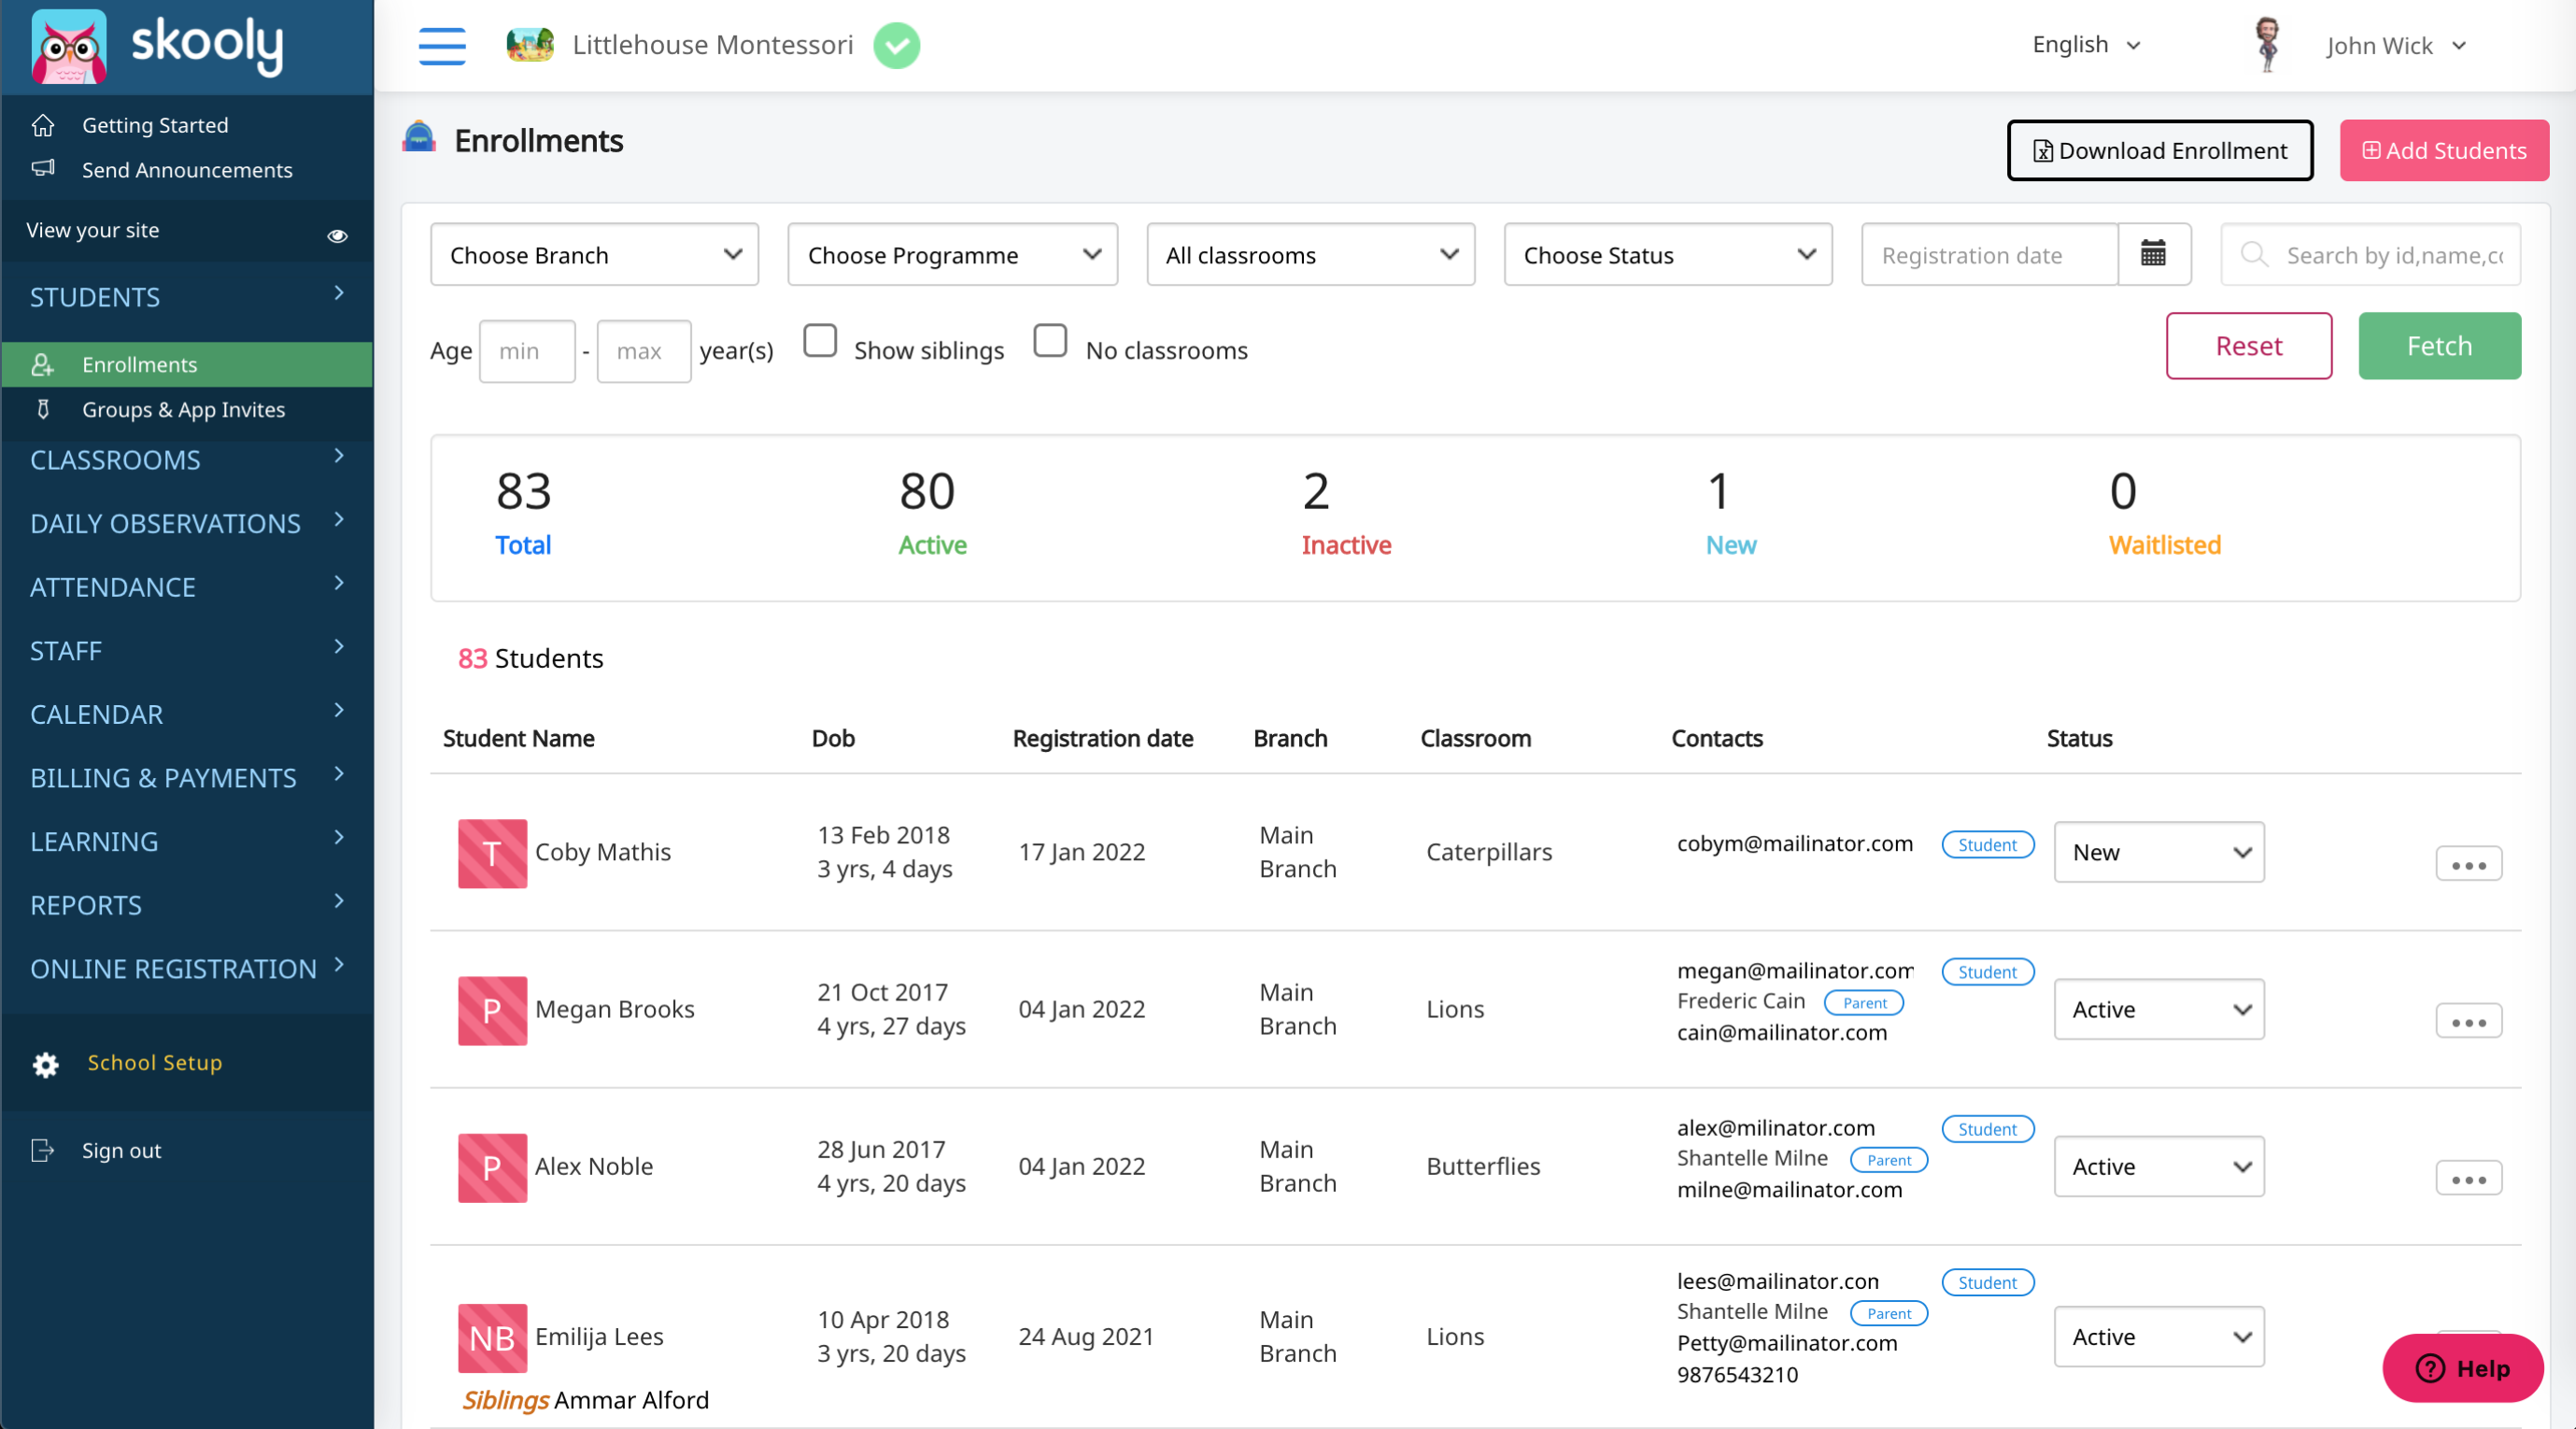Open the registration date calendar icon

[2153, 254]
